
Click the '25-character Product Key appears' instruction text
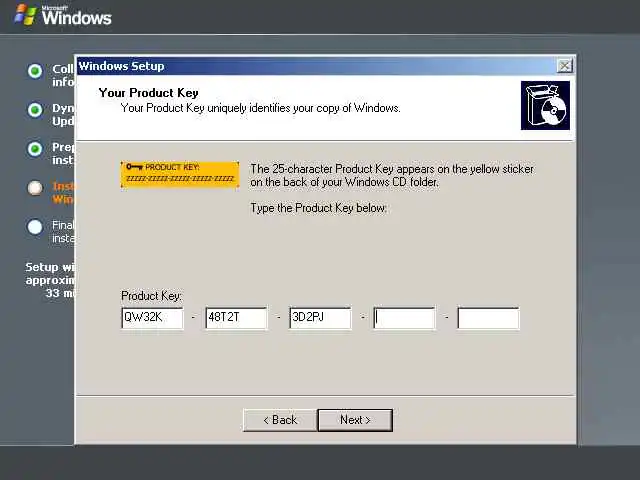click(392, 175)
